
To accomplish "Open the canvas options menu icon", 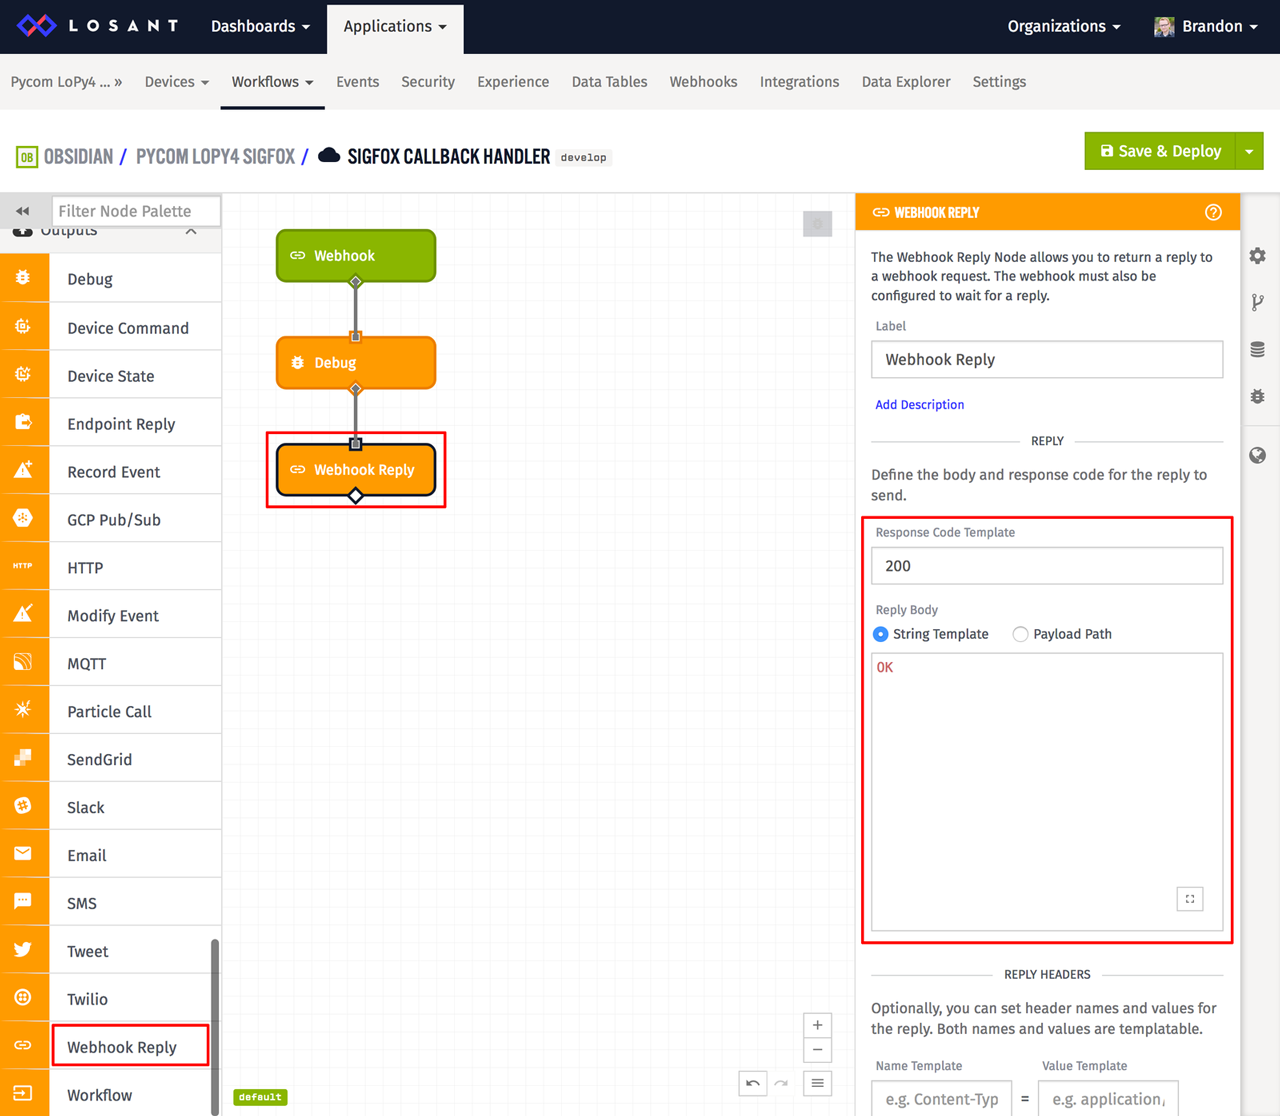I will 818,1083.
